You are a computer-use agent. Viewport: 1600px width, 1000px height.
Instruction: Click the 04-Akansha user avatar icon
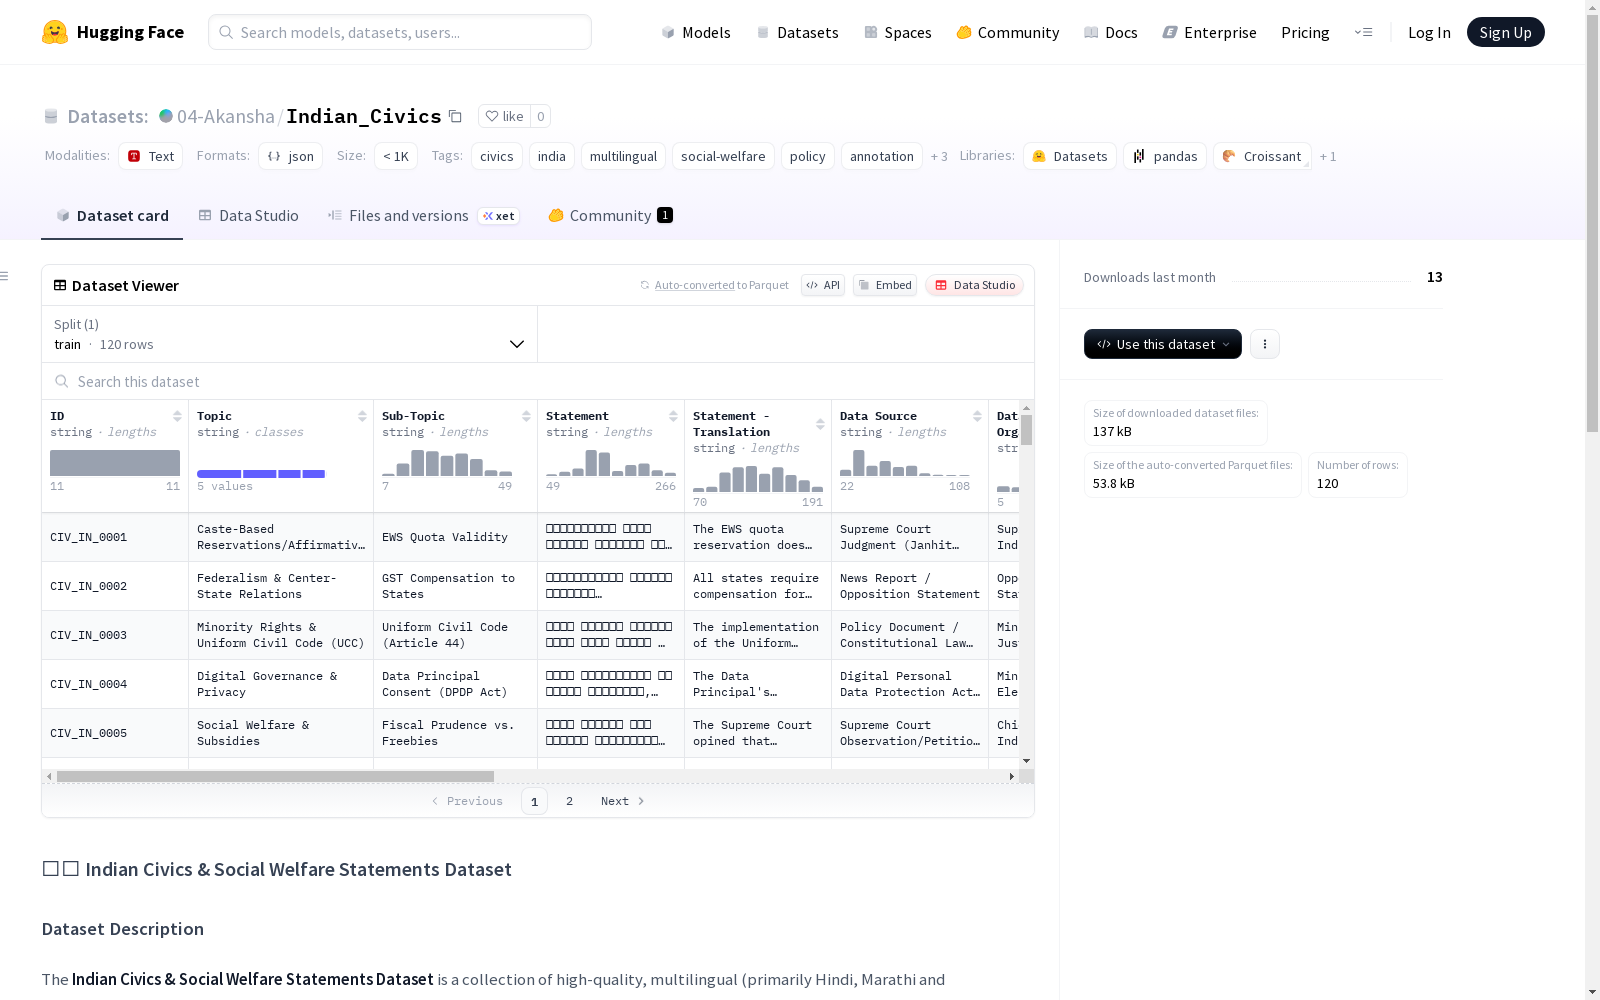(166, 116)
